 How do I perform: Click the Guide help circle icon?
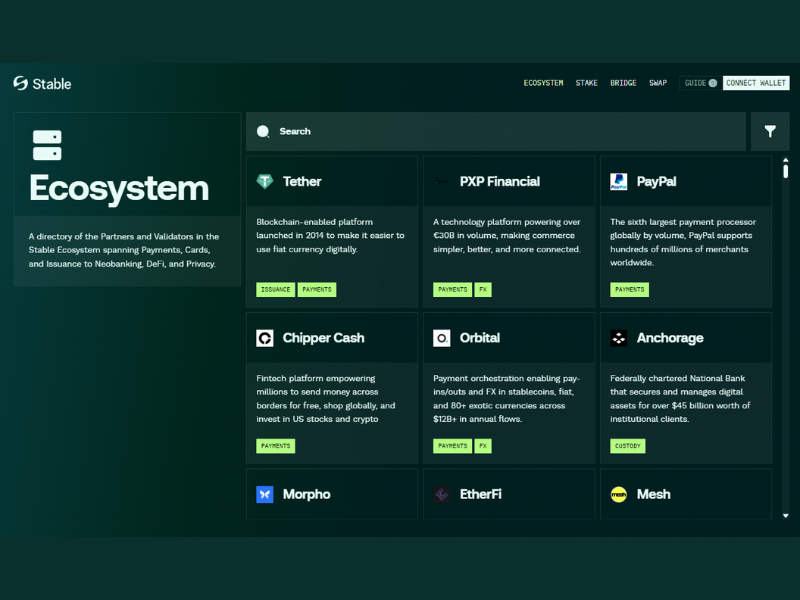click(x=713, y=83)
